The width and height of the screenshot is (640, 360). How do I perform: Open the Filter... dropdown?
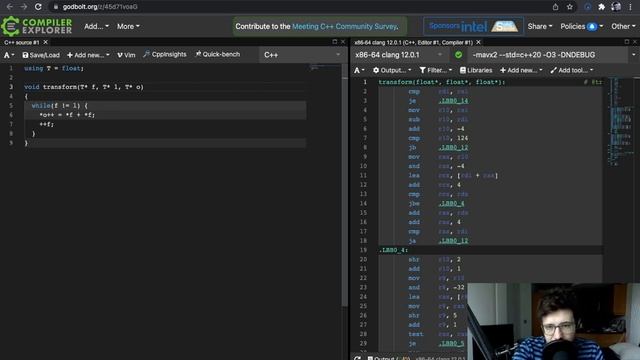coord(436,70)
